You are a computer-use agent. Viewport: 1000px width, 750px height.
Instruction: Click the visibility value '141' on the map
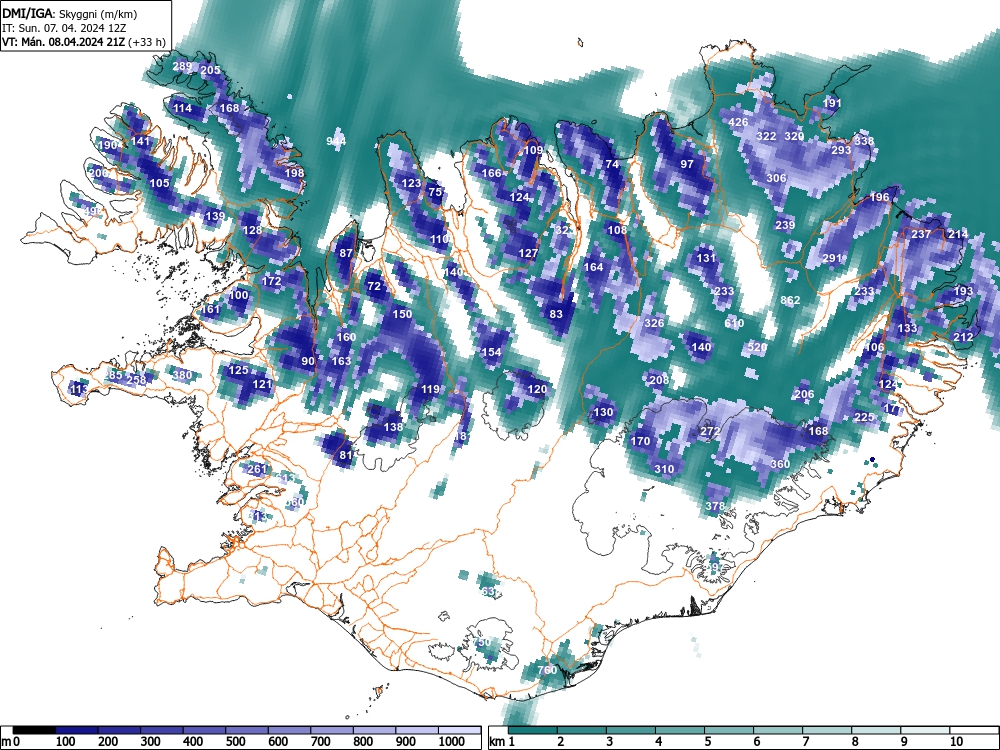coord(140,142)
